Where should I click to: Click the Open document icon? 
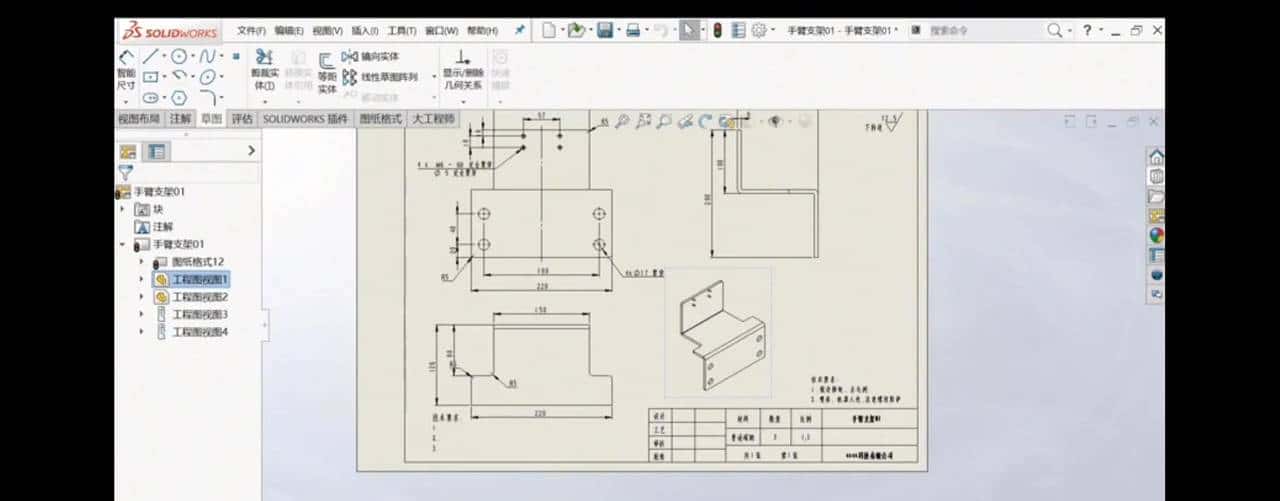pyautogui.click(x=576, y=31)
